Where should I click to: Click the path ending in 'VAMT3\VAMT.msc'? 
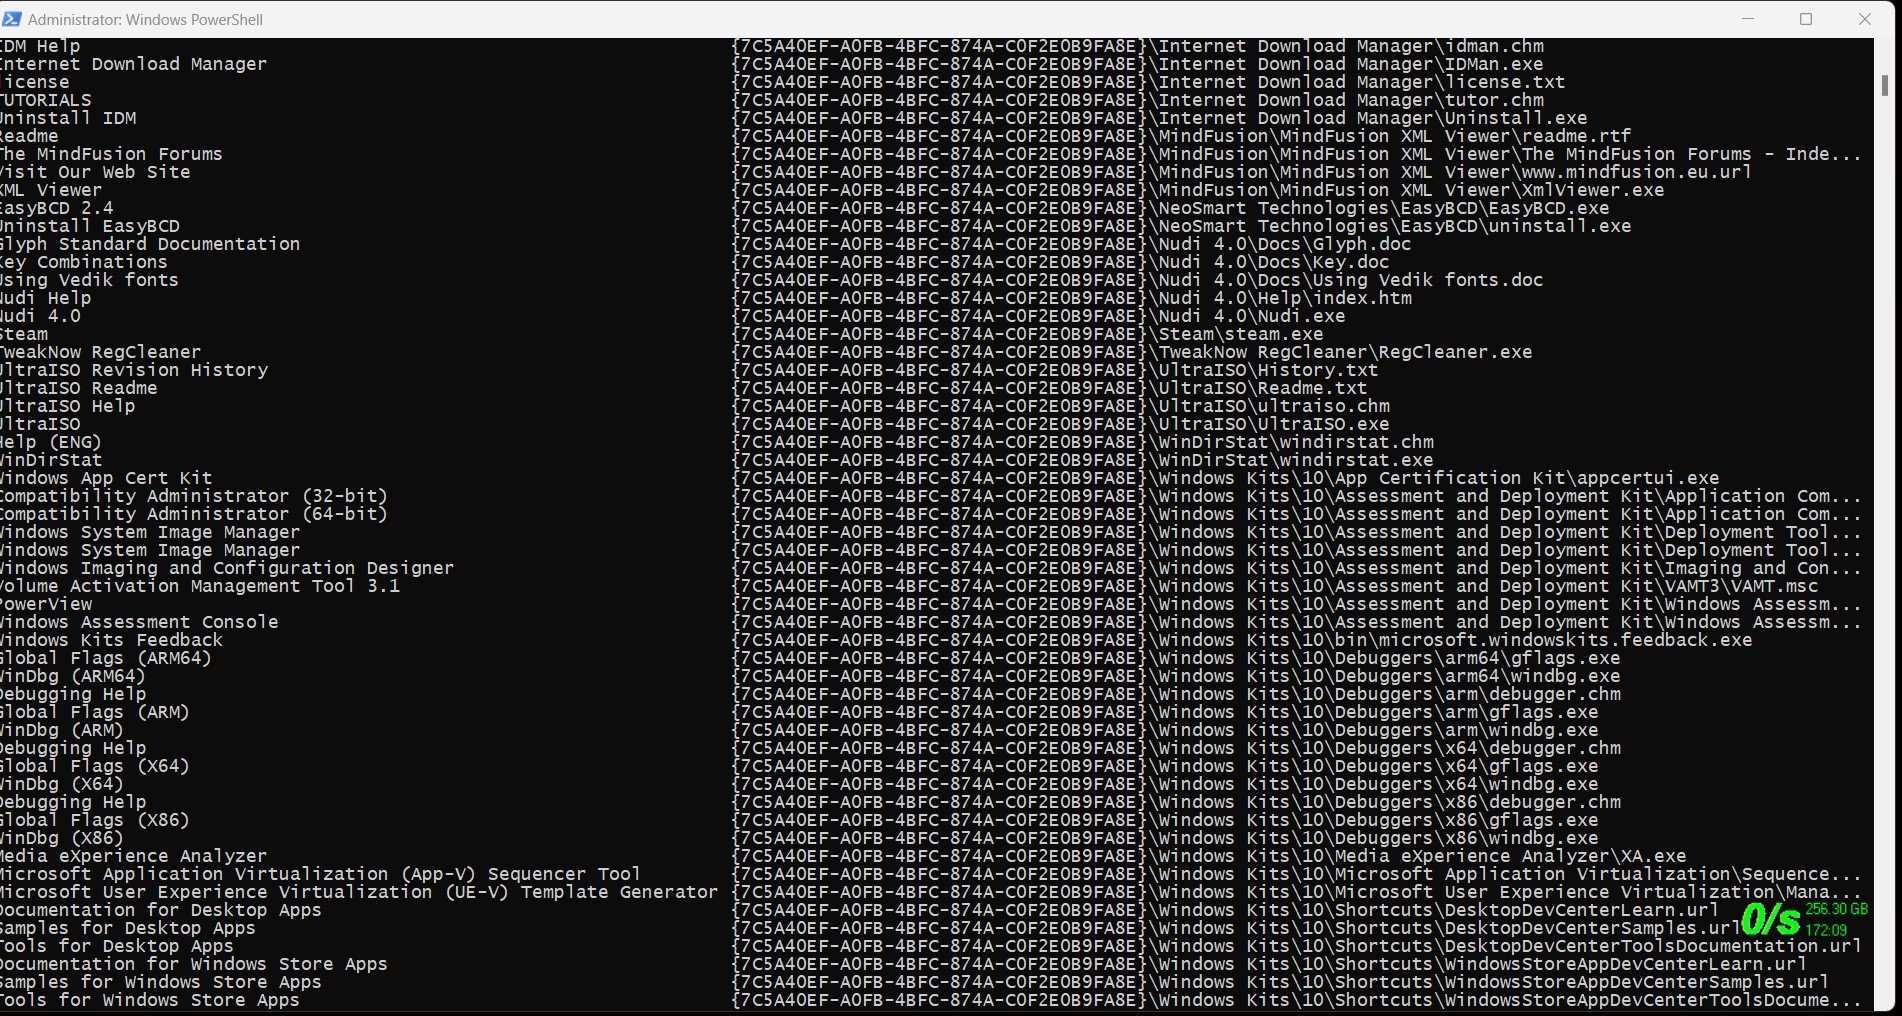click(1276, 586)
